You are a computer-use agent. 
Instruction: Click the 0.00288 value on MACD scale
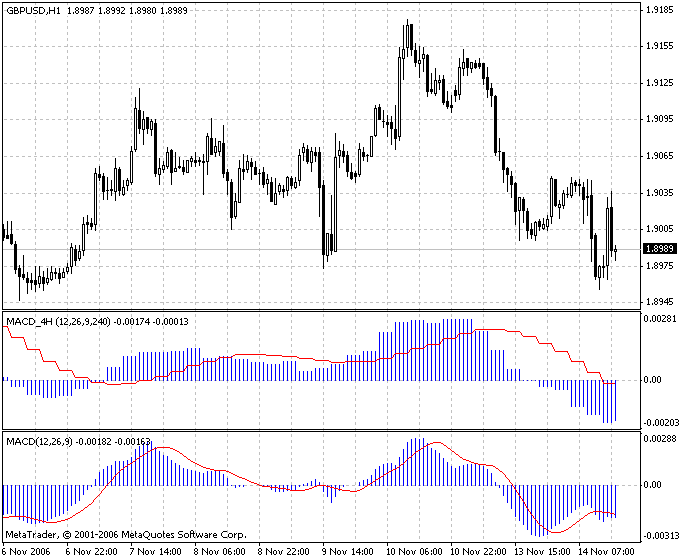[660, 439]
